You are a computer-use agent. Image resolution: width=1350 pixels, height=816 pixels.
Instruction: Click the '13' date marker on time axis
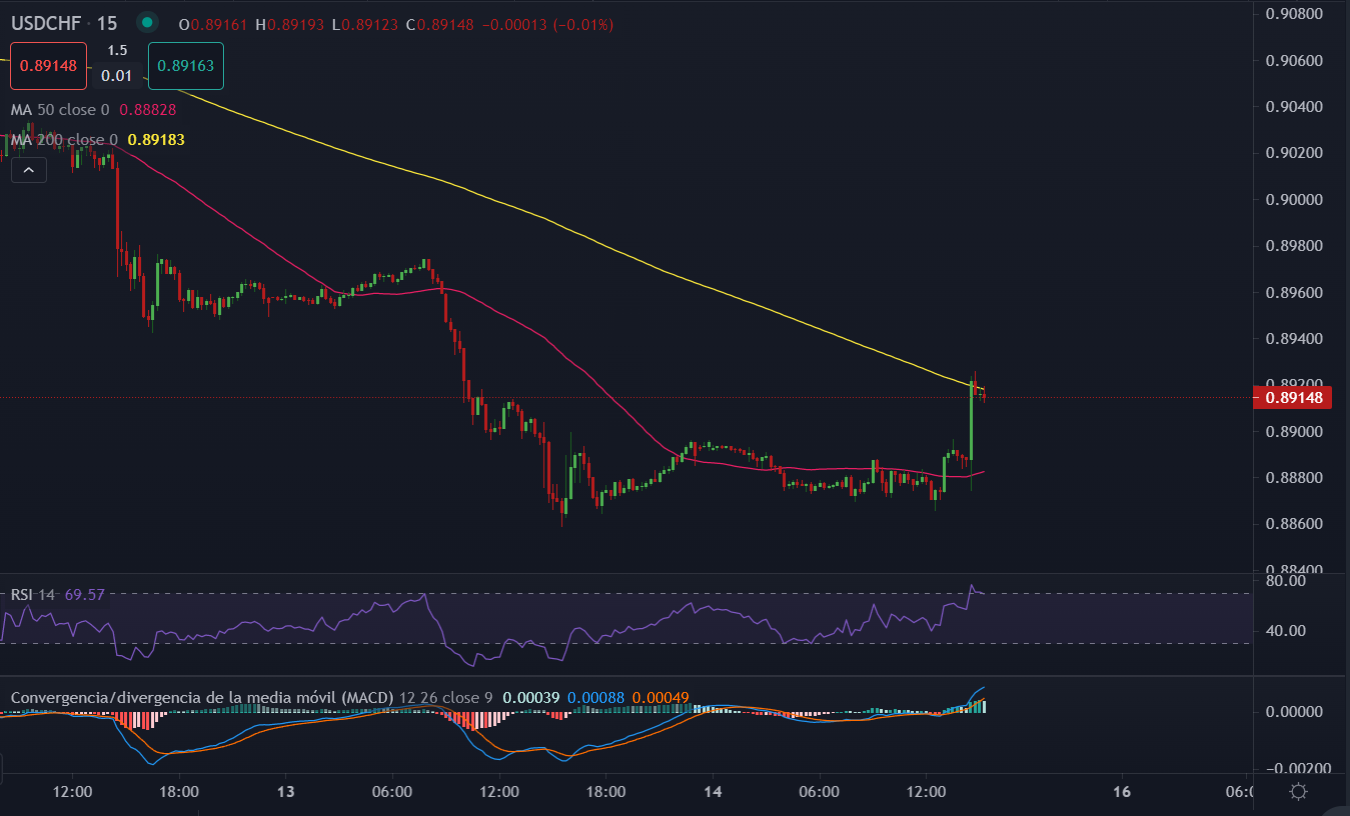pos(286,792)
